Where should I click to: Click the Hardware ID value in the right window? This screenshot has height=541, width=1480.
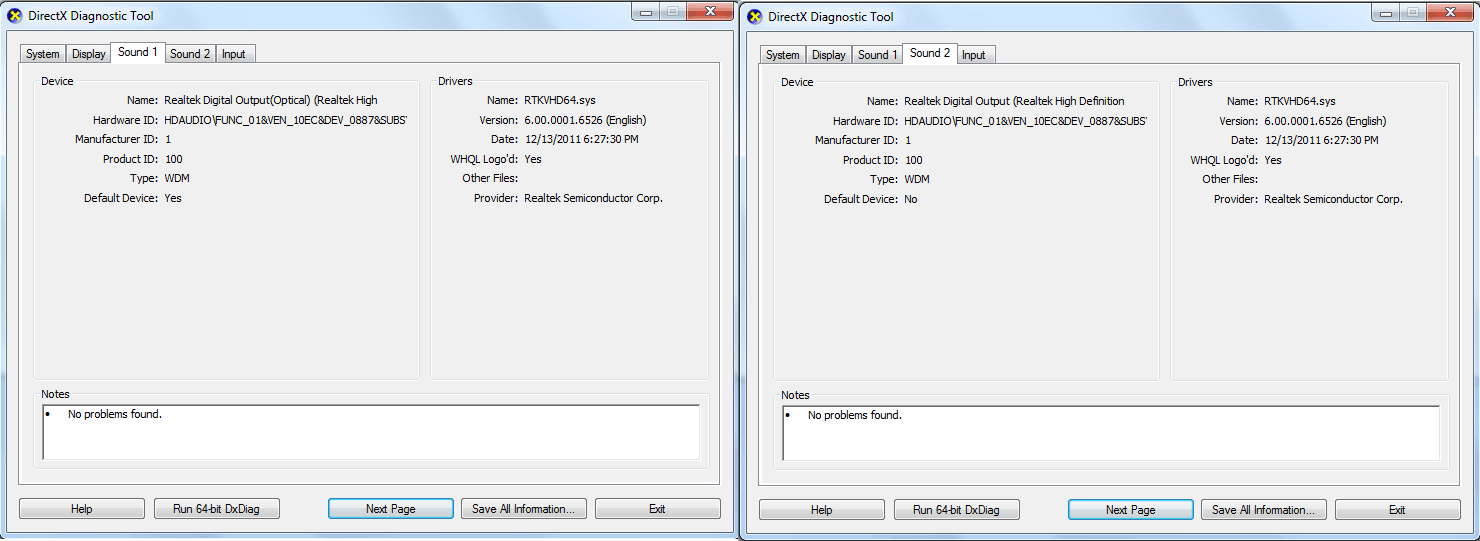(1026, 121)
